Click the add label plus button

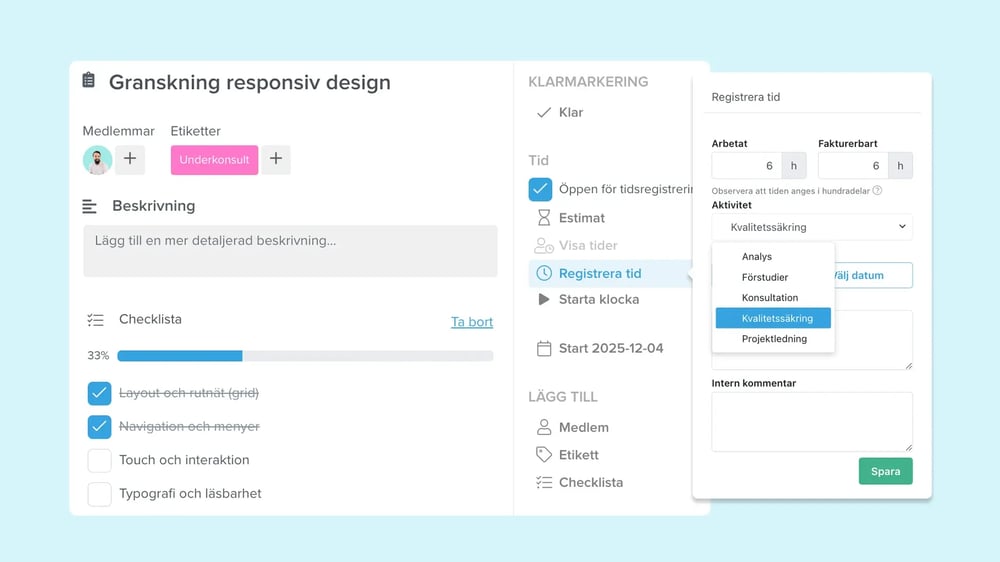tap(276, 160)
